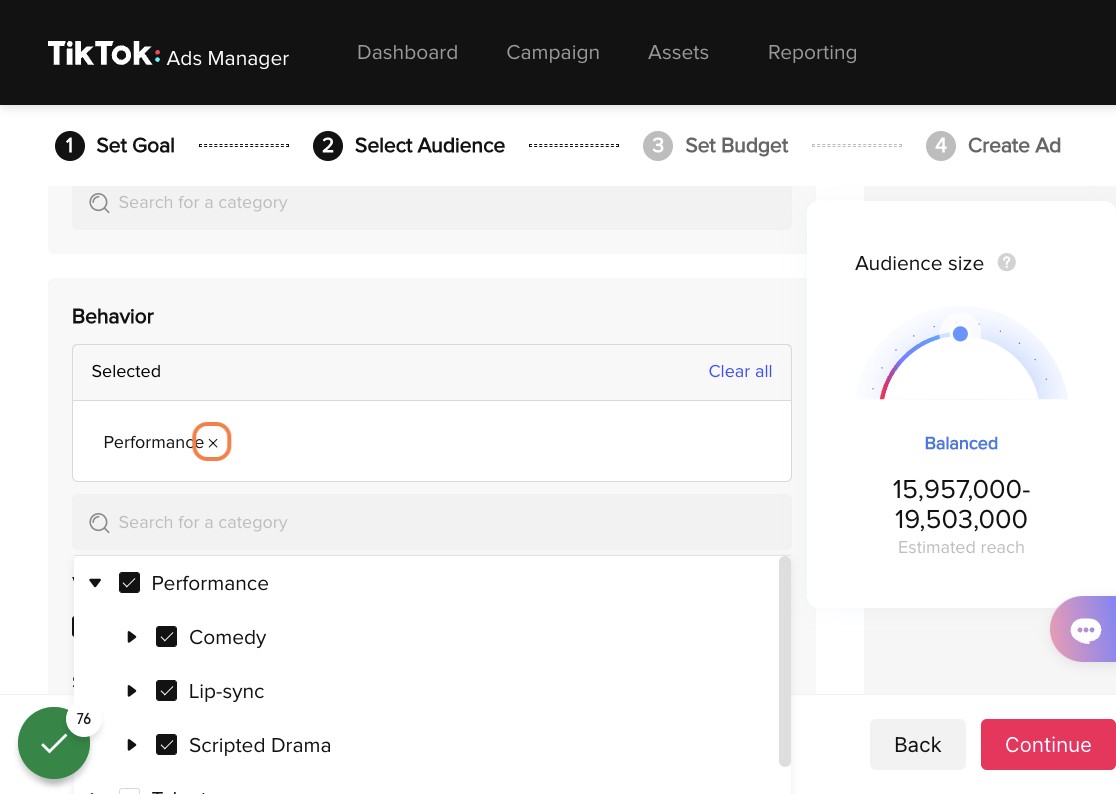
Task: Clear all selected behaviors
Action: click(740, 371)
